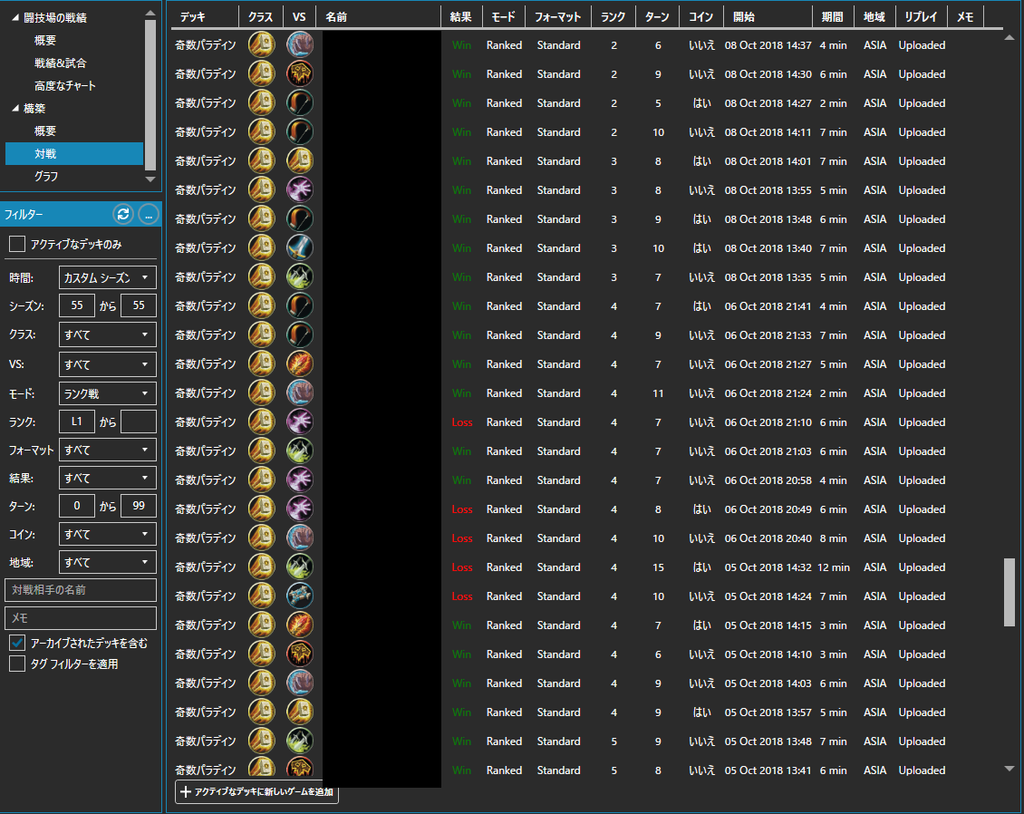Click sidebar navigation scrollbar thumb
This screenshot has width=1024, height=814.
(150, 95)
